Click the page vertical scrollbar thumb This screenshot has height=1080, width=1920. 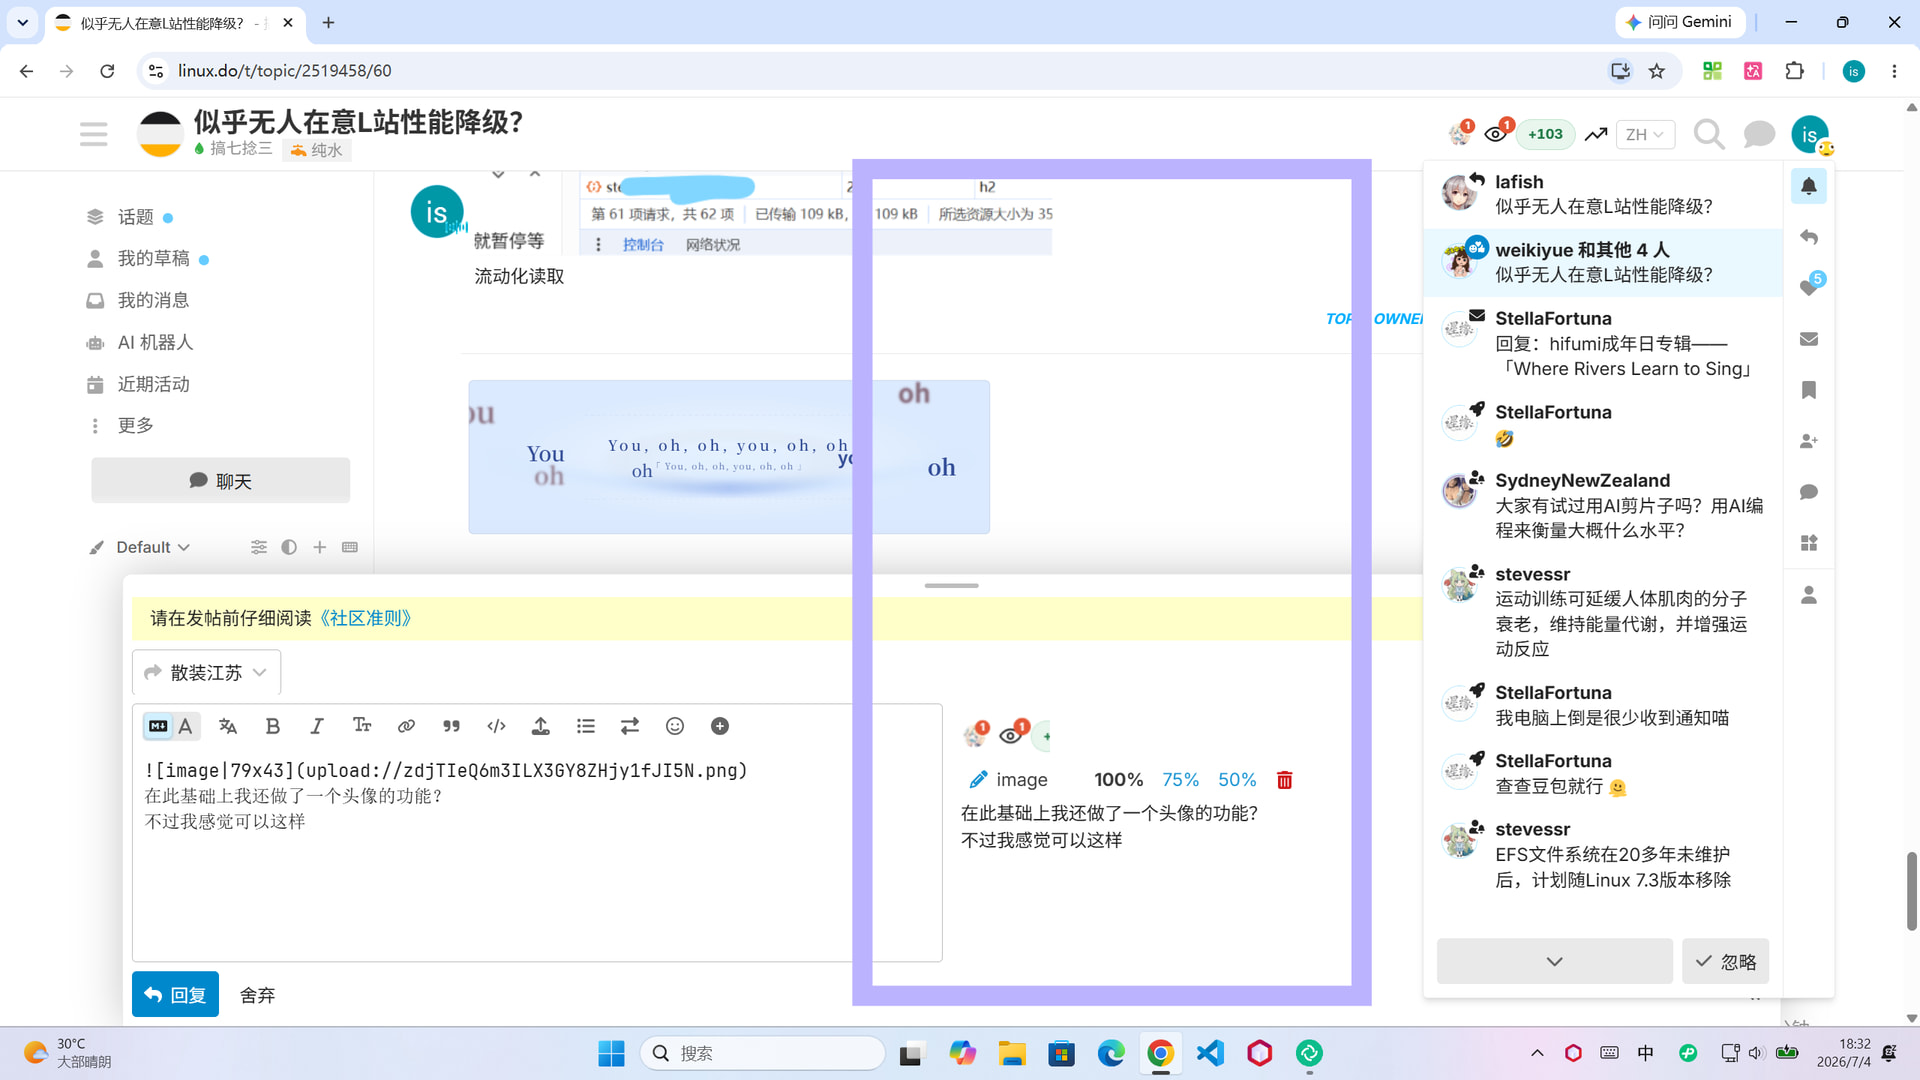(x=1912, y=891)
